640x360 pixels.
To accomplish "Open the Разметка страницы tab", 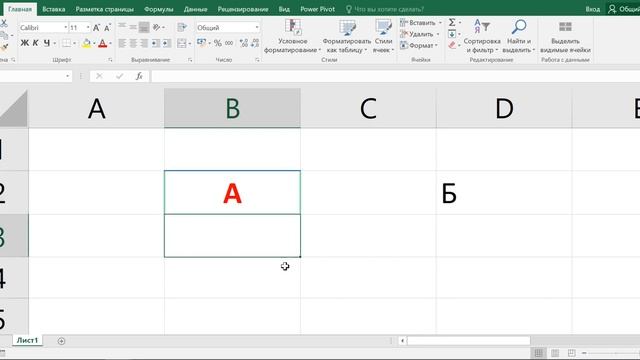I will pyautogui.click(x=104, y=9).
